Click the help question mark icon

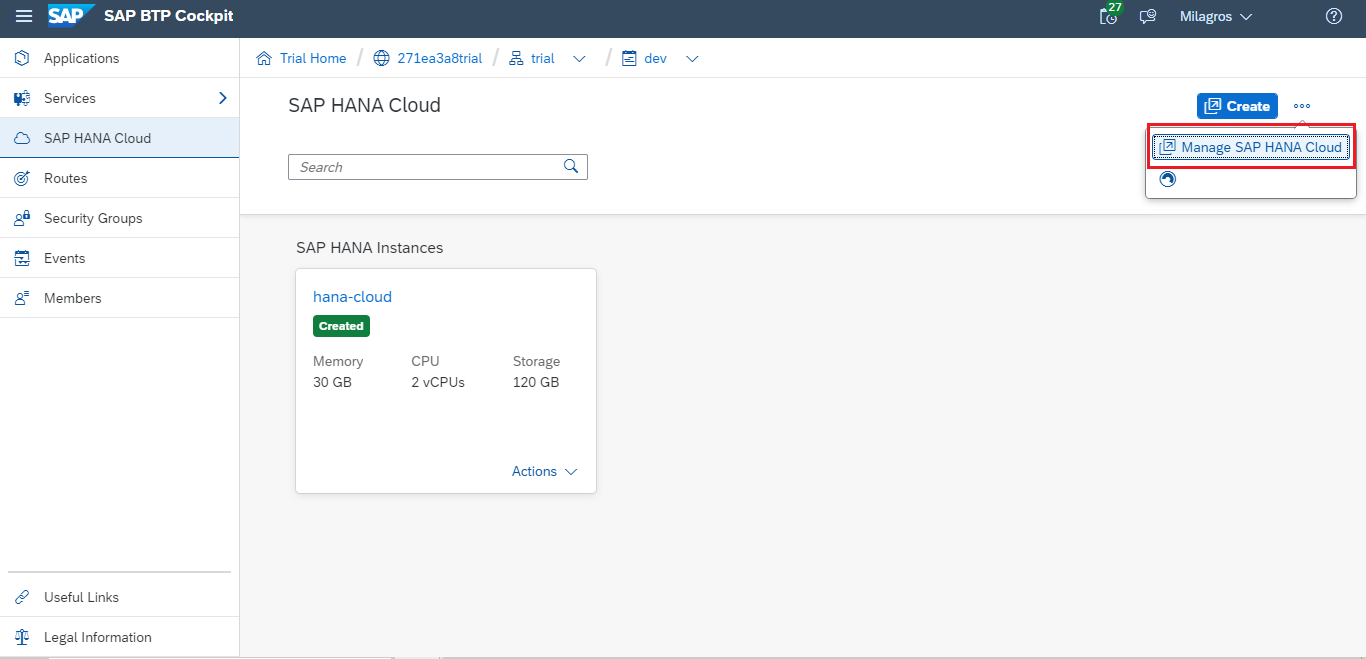coord(1333,16)
